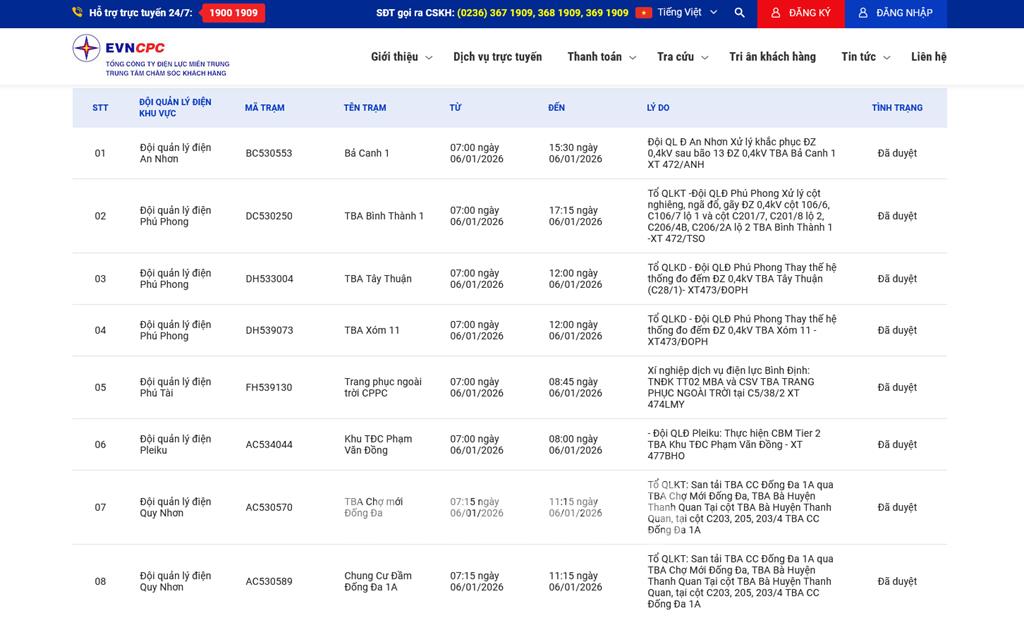Expand the Giới thiệu menu
This screenshot has height=618, width=1024.
coord(401,57)
